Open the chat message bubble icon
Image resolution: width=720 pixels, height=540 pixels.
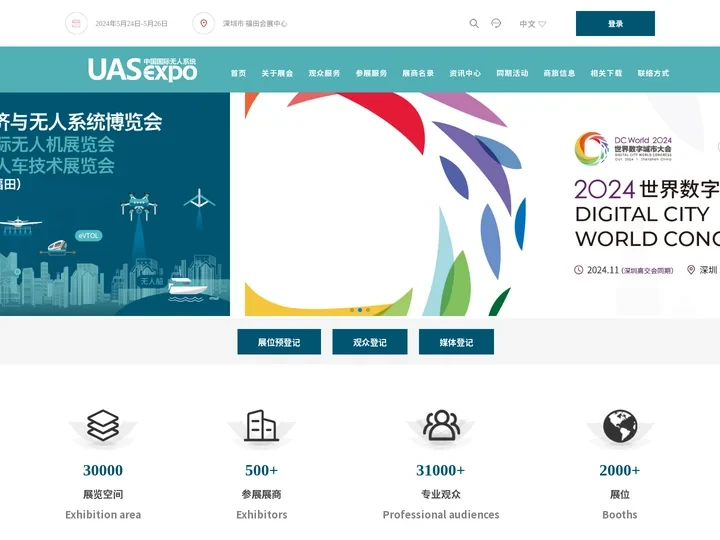click(x=496, y=23)
